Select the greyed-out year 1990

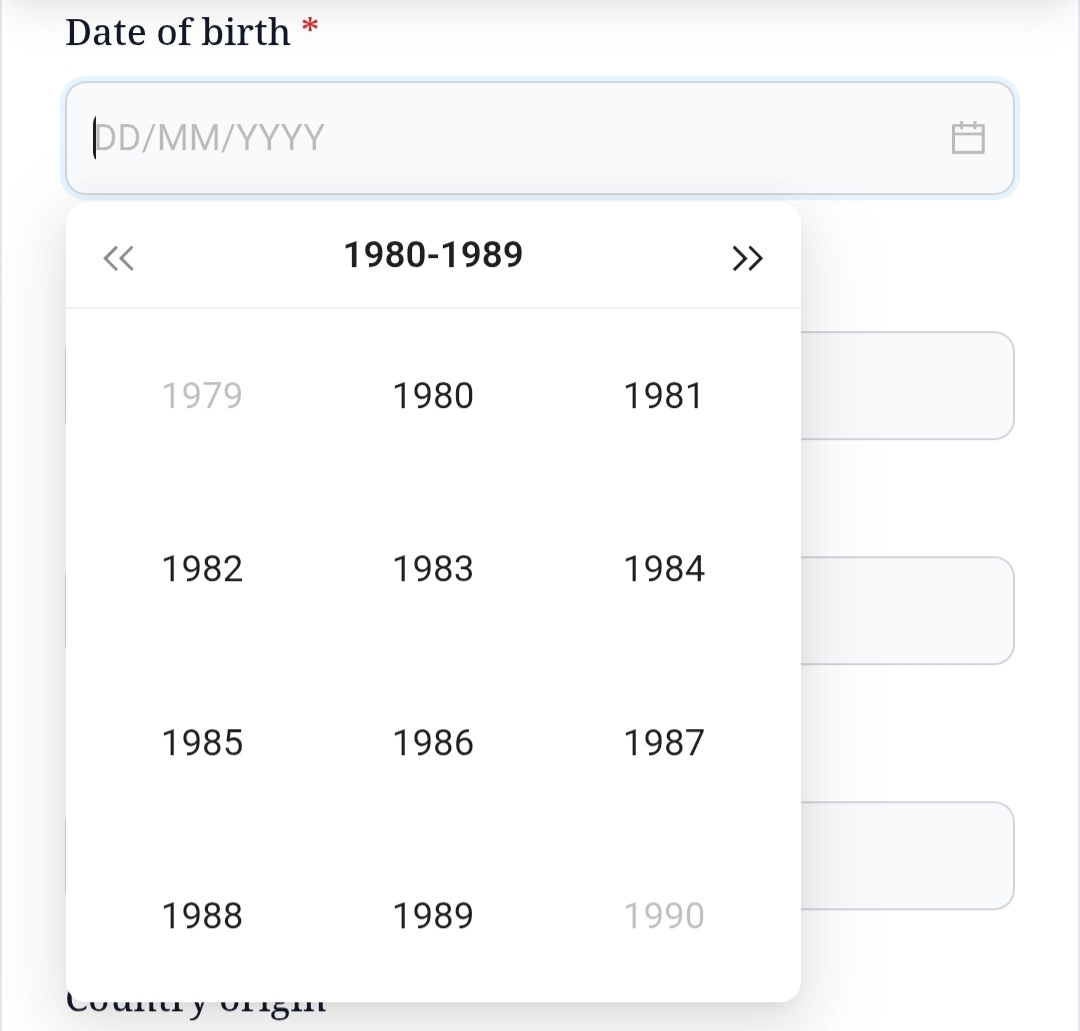tap(664, 916)
